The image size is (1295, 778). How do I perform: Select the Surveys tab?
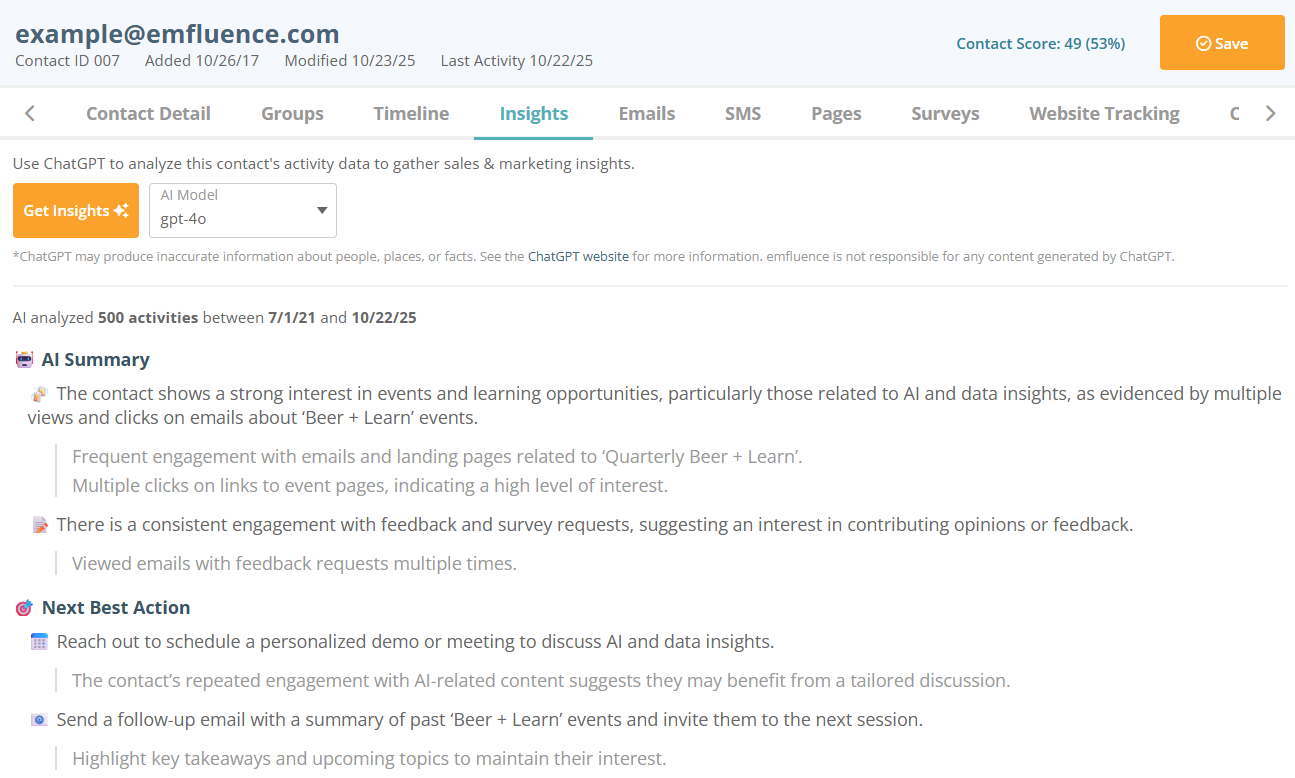[945, 114]
